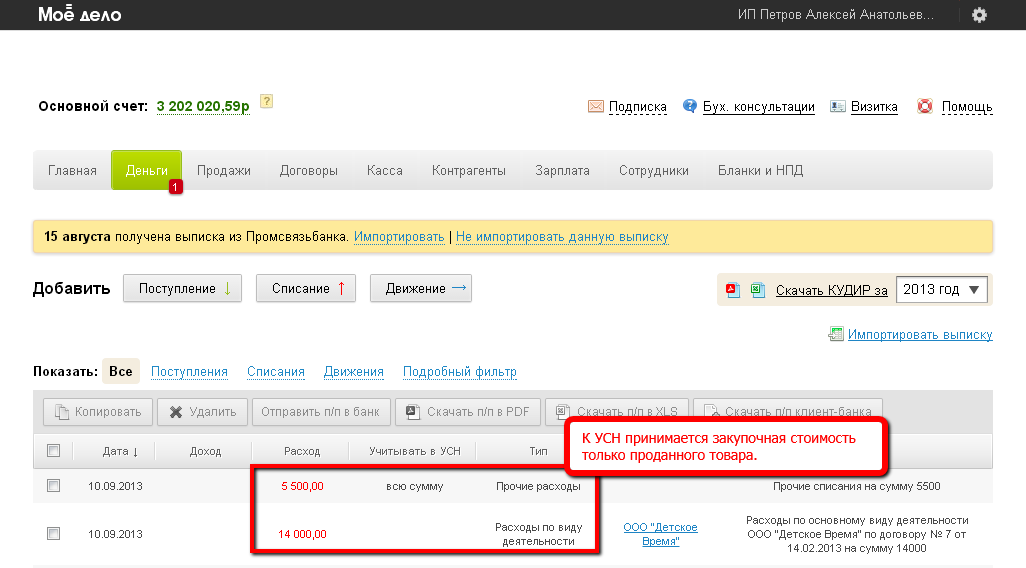Viewport: 1026px width, 568px height.
Task: Click the 14 000,00 expense amount
Action: [x=302, y=534]
